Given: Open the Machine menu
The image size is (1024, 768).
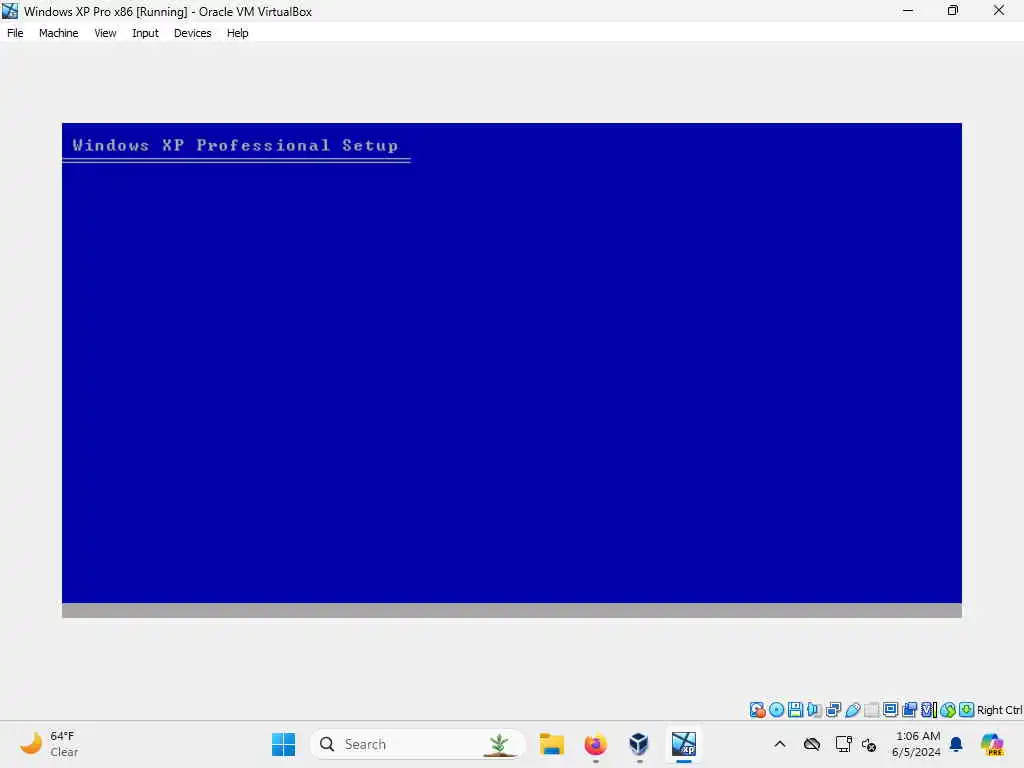Looking at the screenshot, I should point(58,33).
